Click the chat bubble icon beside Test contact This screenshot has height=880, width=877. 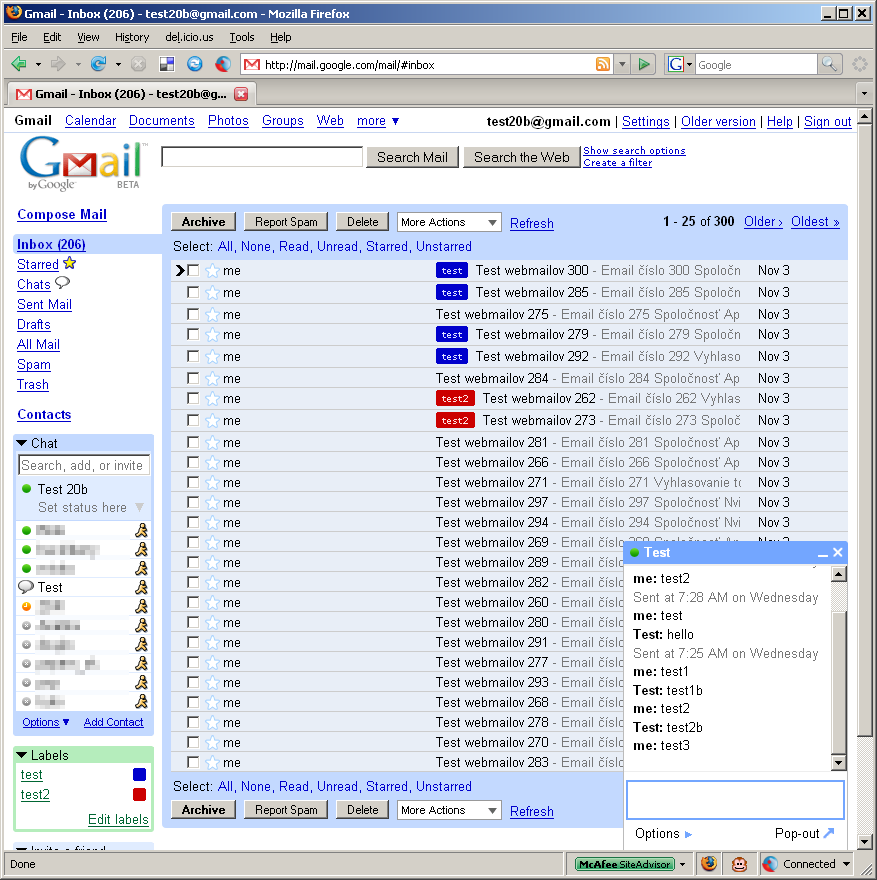click(26, 587)
